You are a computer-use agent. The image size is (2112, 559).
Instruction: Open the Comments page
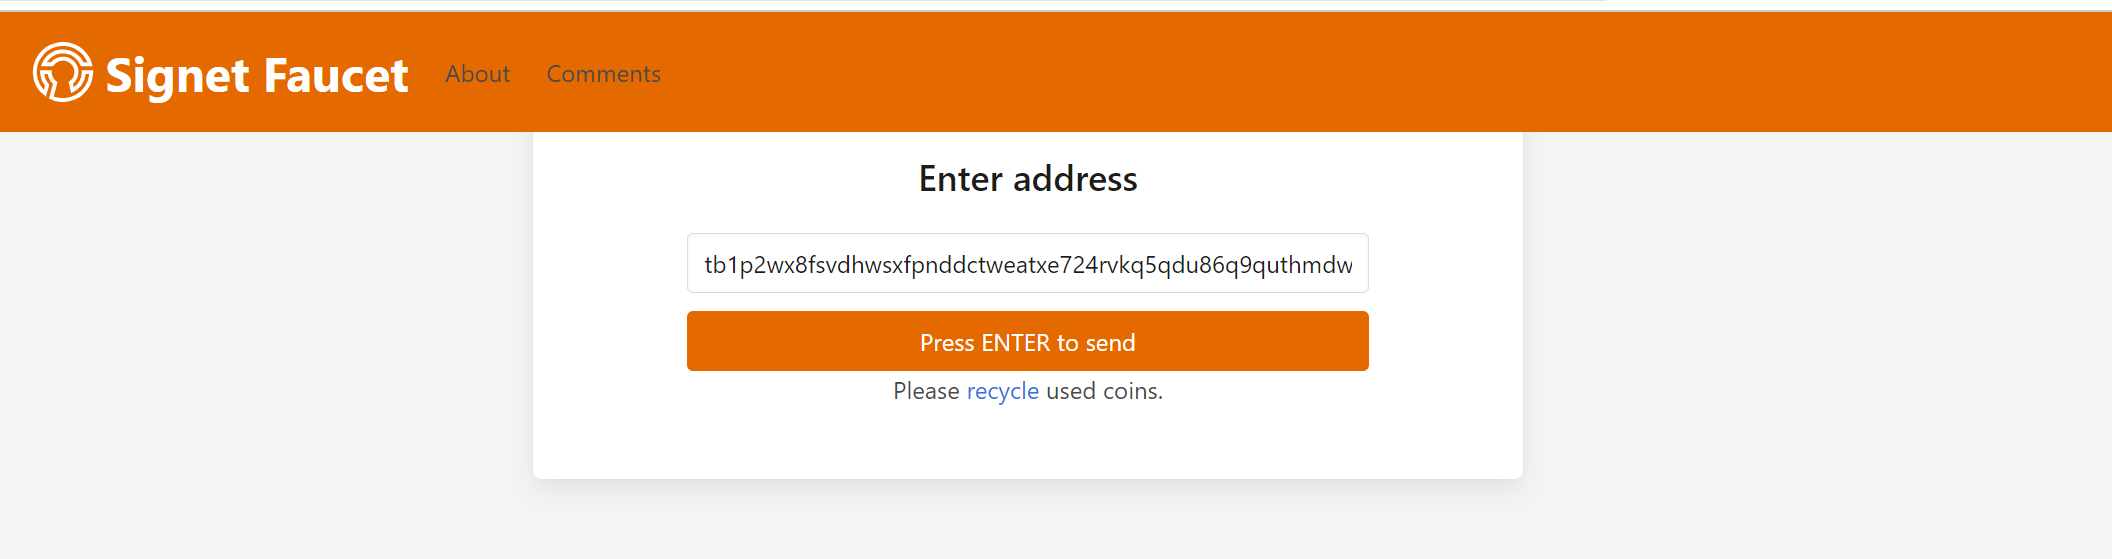pos(603,74)
